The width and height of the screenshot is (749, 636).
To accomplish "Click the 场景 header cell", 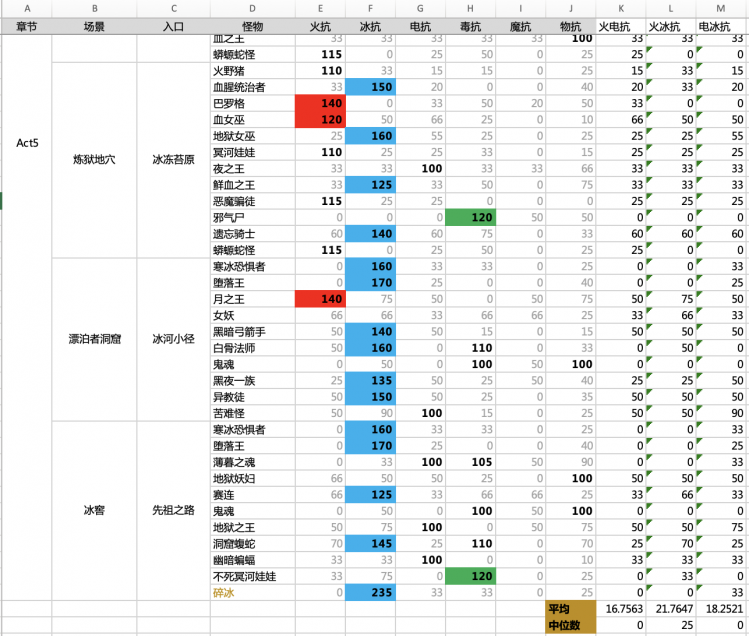I will point(94,27).
